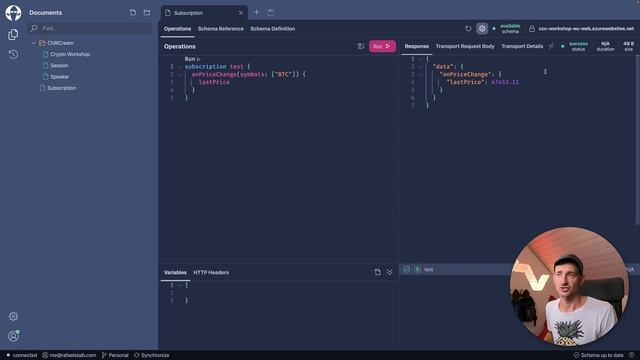
Task: Create a new folder via icon
Action: (147, 13)
